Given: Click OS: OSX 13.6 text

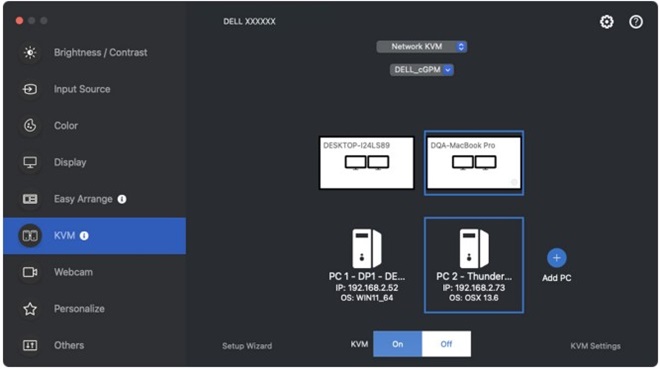Looking at the screenshot, I should (x=474, y=298).
